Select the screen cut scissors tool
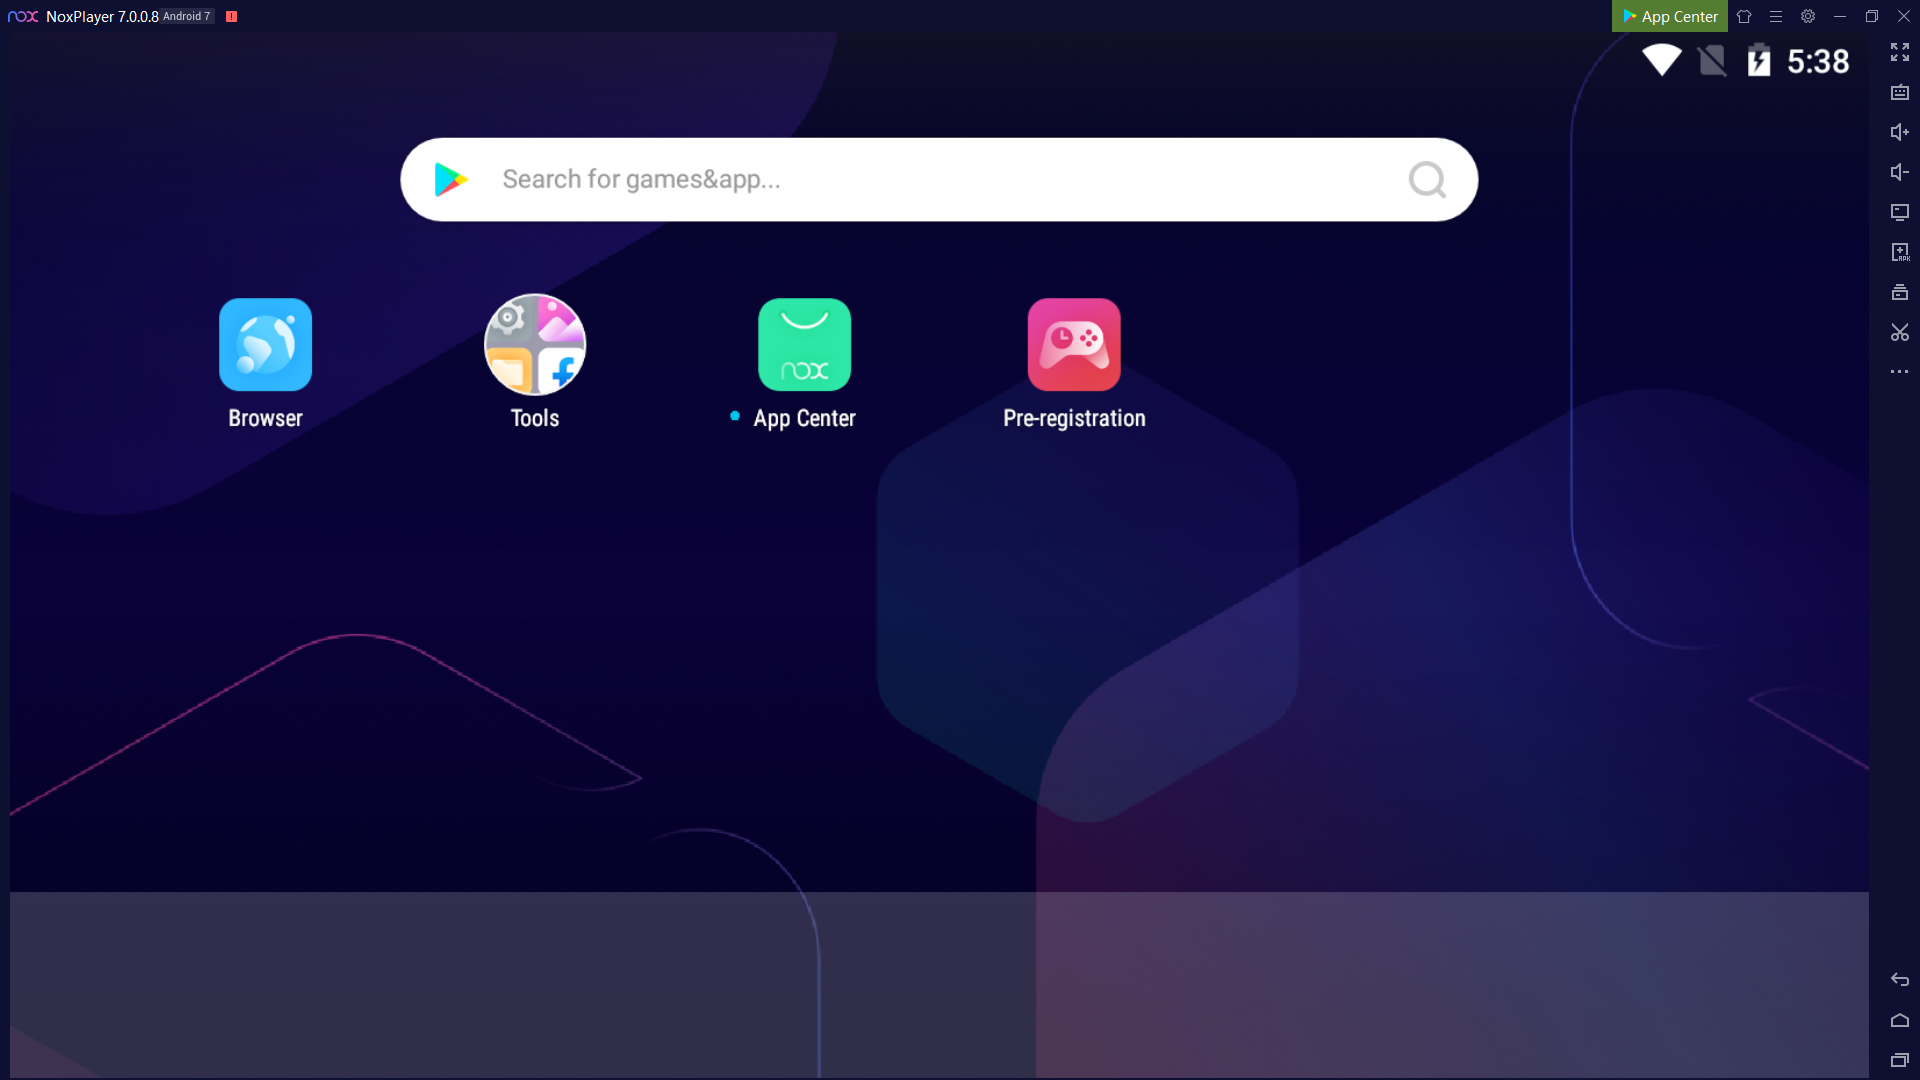Image resolution: width=1920 pixels, height=1080 pixels. pyautogui.click(x=1899, y=332)
